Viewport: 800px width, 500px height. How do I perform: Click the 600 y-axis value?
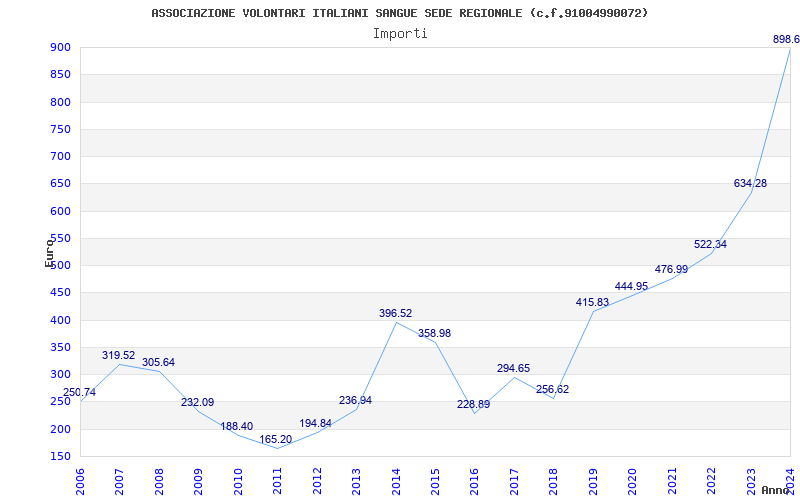pos(60,211)
